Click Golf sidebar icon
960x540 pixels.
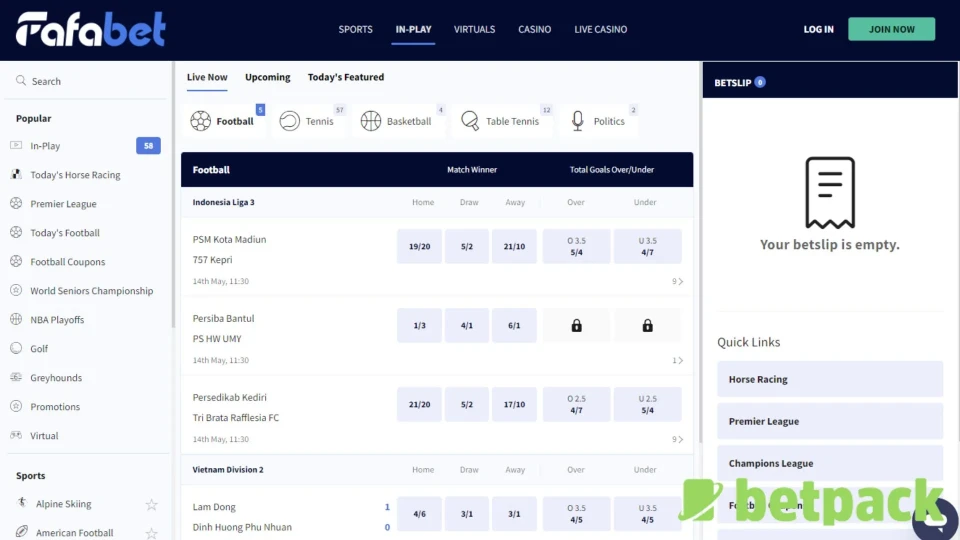click(x=16, y=348)
